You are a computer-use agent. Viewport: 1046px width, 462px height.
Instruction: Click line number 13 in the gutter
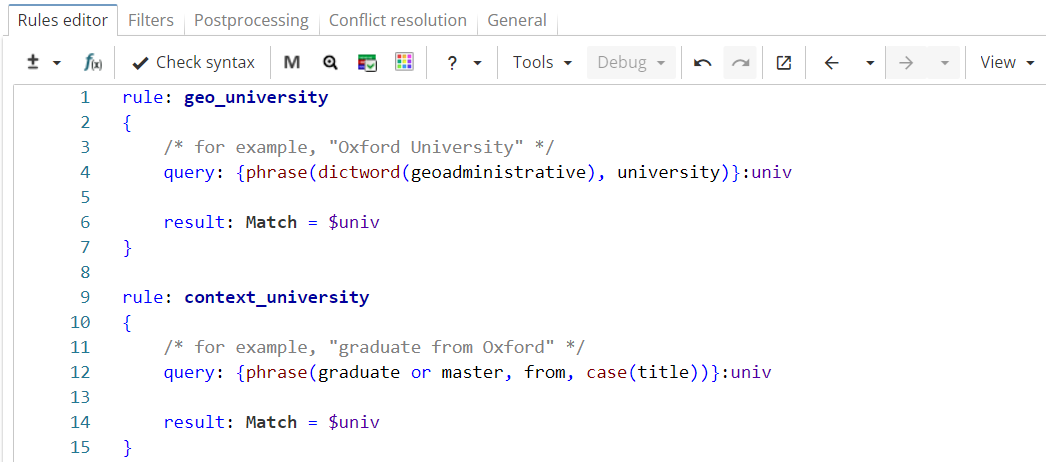coord(79,397)
